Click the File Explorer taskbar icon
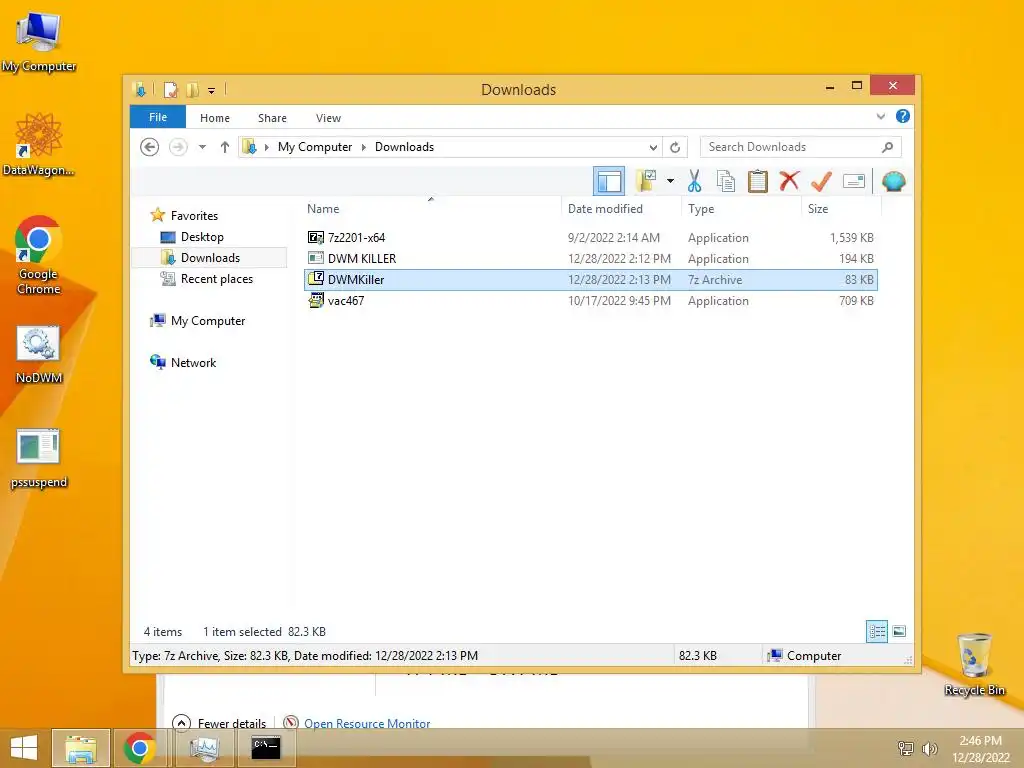Viewport: 1024px width, 768px height. click(80, 748)
